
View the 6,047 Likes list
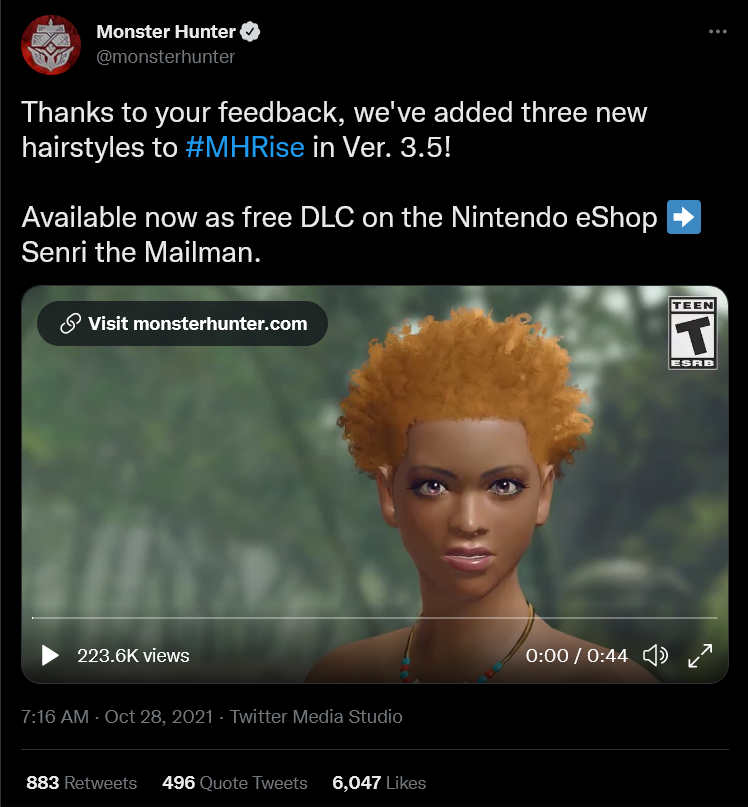tap(379, 783)
